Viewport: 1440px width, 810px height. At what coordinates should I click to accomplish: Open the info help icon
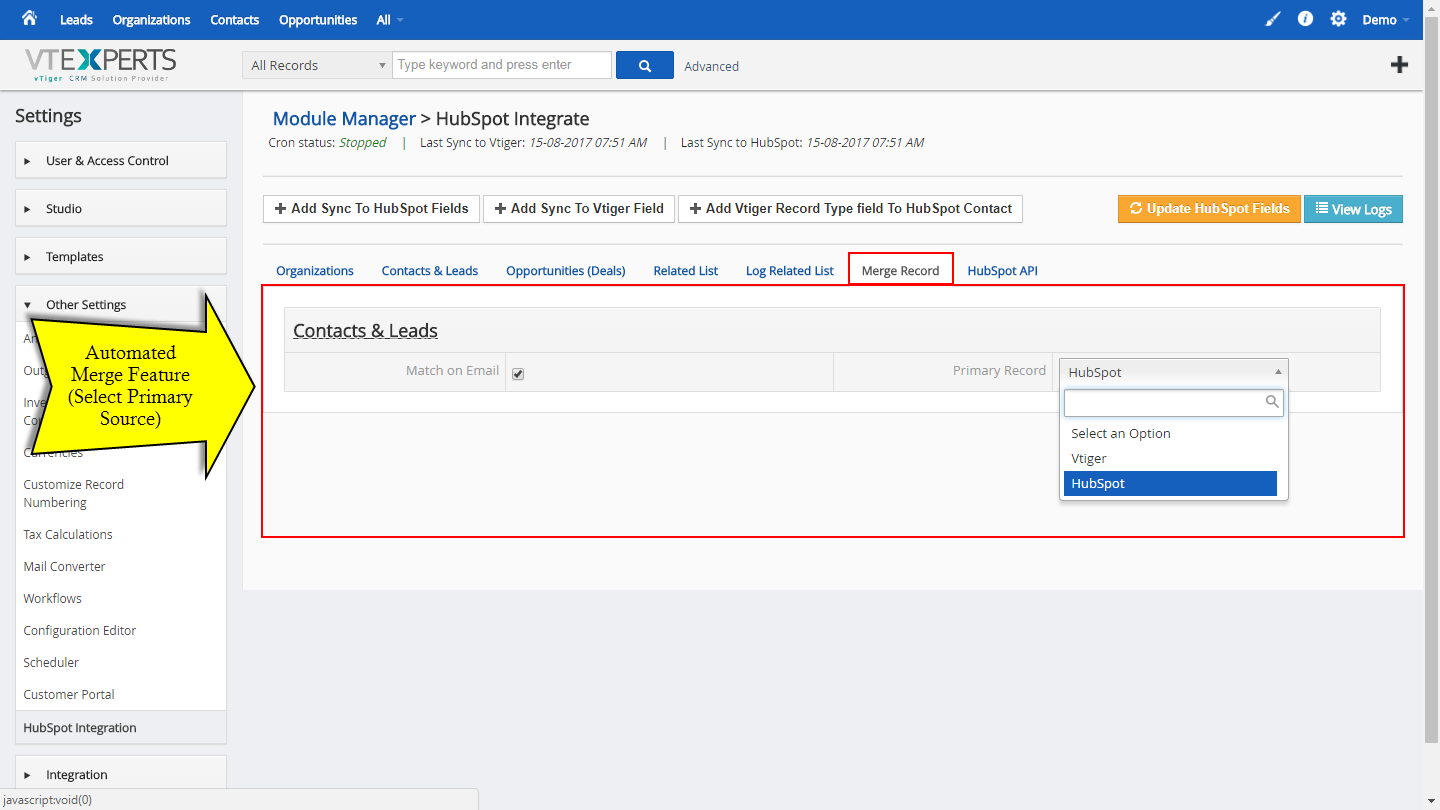tap(1305, 19)
